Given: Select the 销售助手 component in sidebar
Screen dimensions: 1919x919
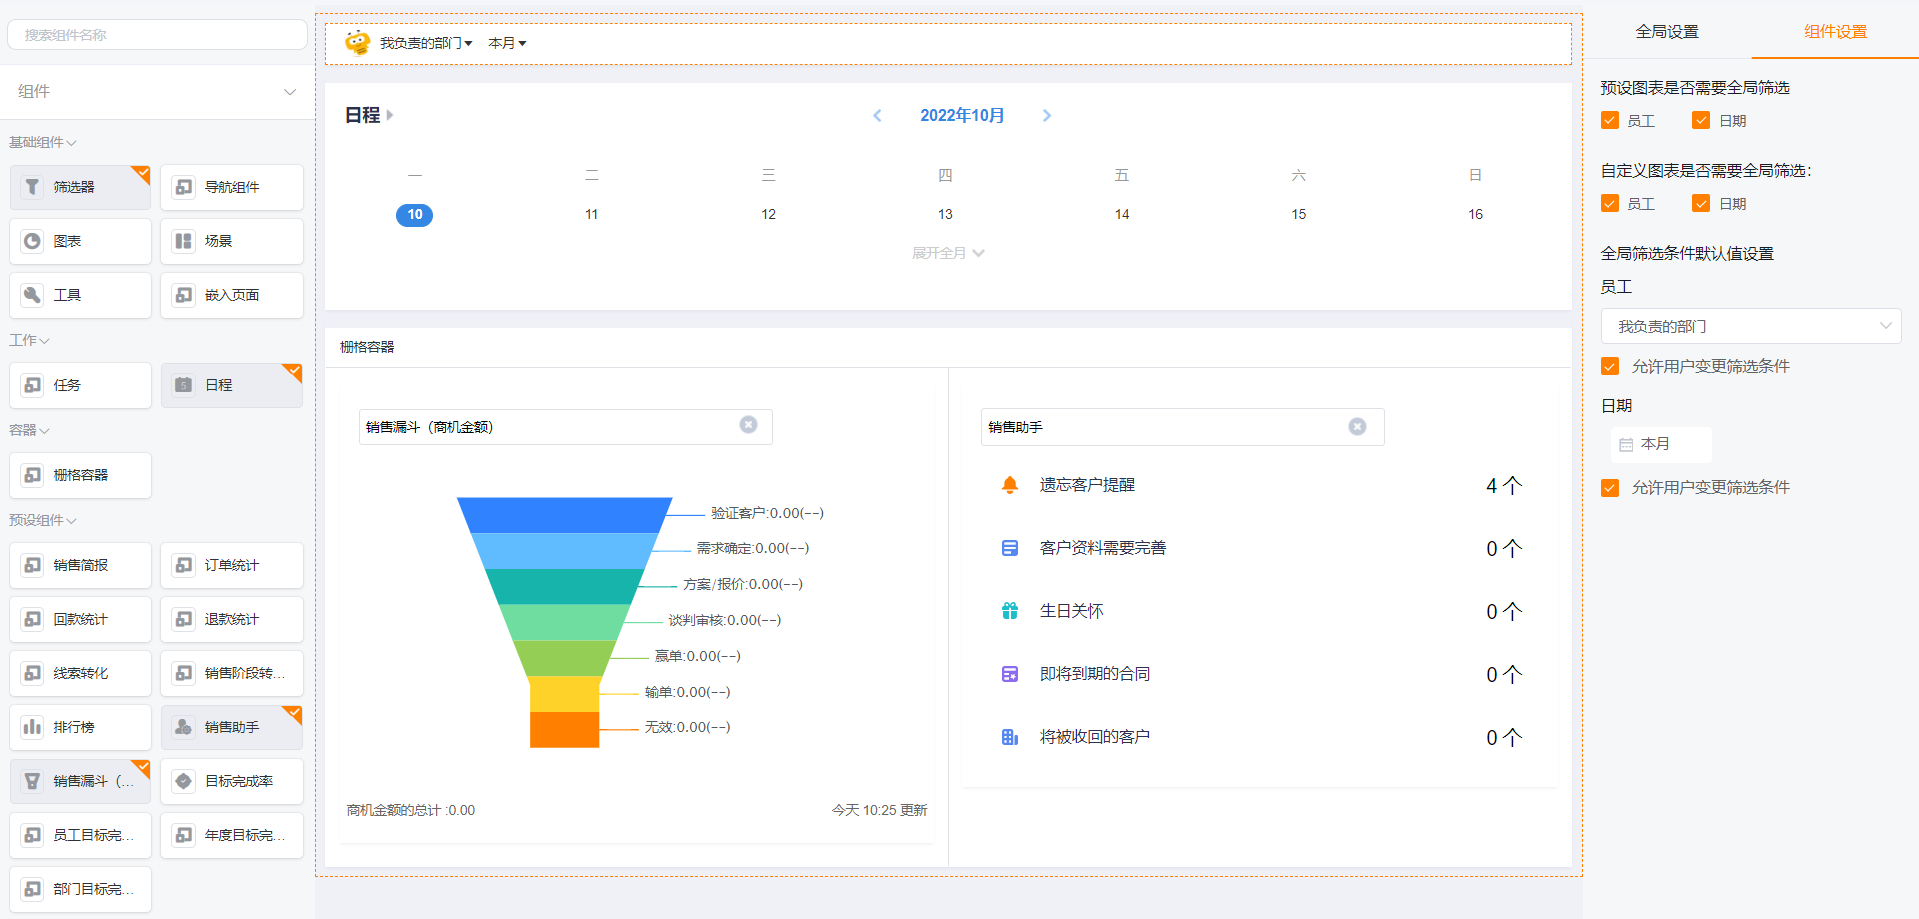Looking at the screenshot, I should (x=232, y=727).
